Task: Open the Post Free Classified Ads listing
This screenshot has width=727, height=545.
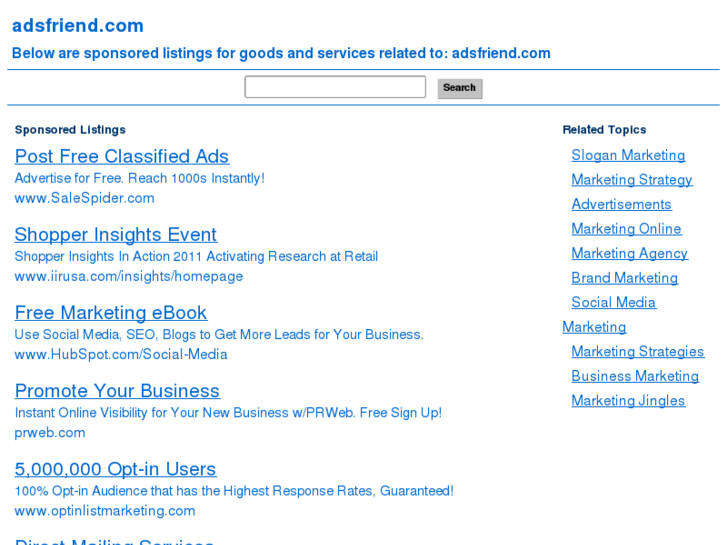Action: [x=121, y=156]
